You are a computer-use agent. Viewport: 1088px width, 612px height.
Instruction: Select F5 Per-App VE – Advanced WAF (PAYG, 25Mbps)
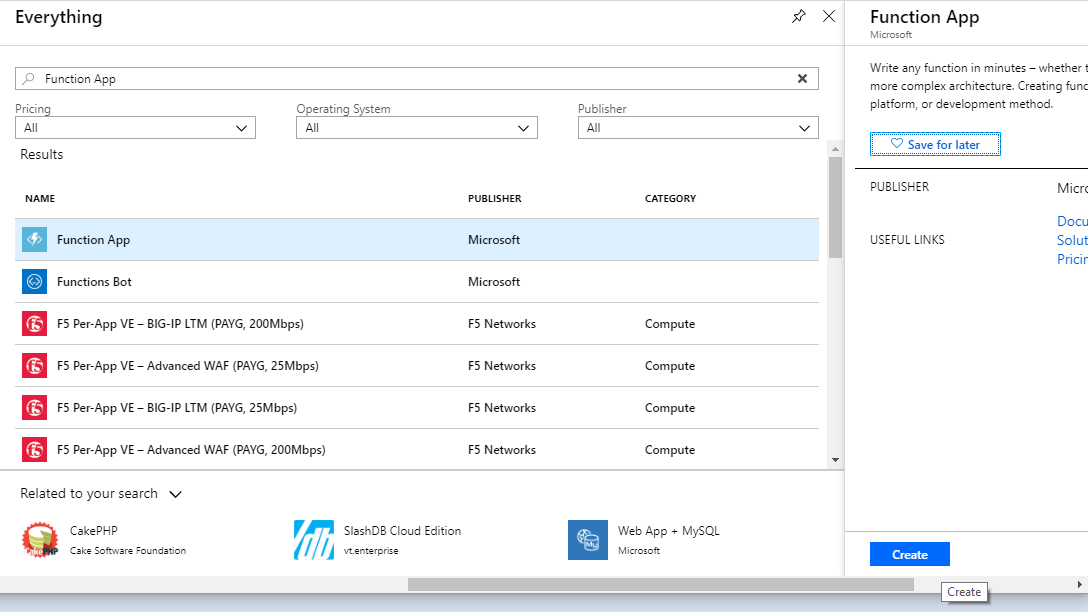tap(416, 366)
